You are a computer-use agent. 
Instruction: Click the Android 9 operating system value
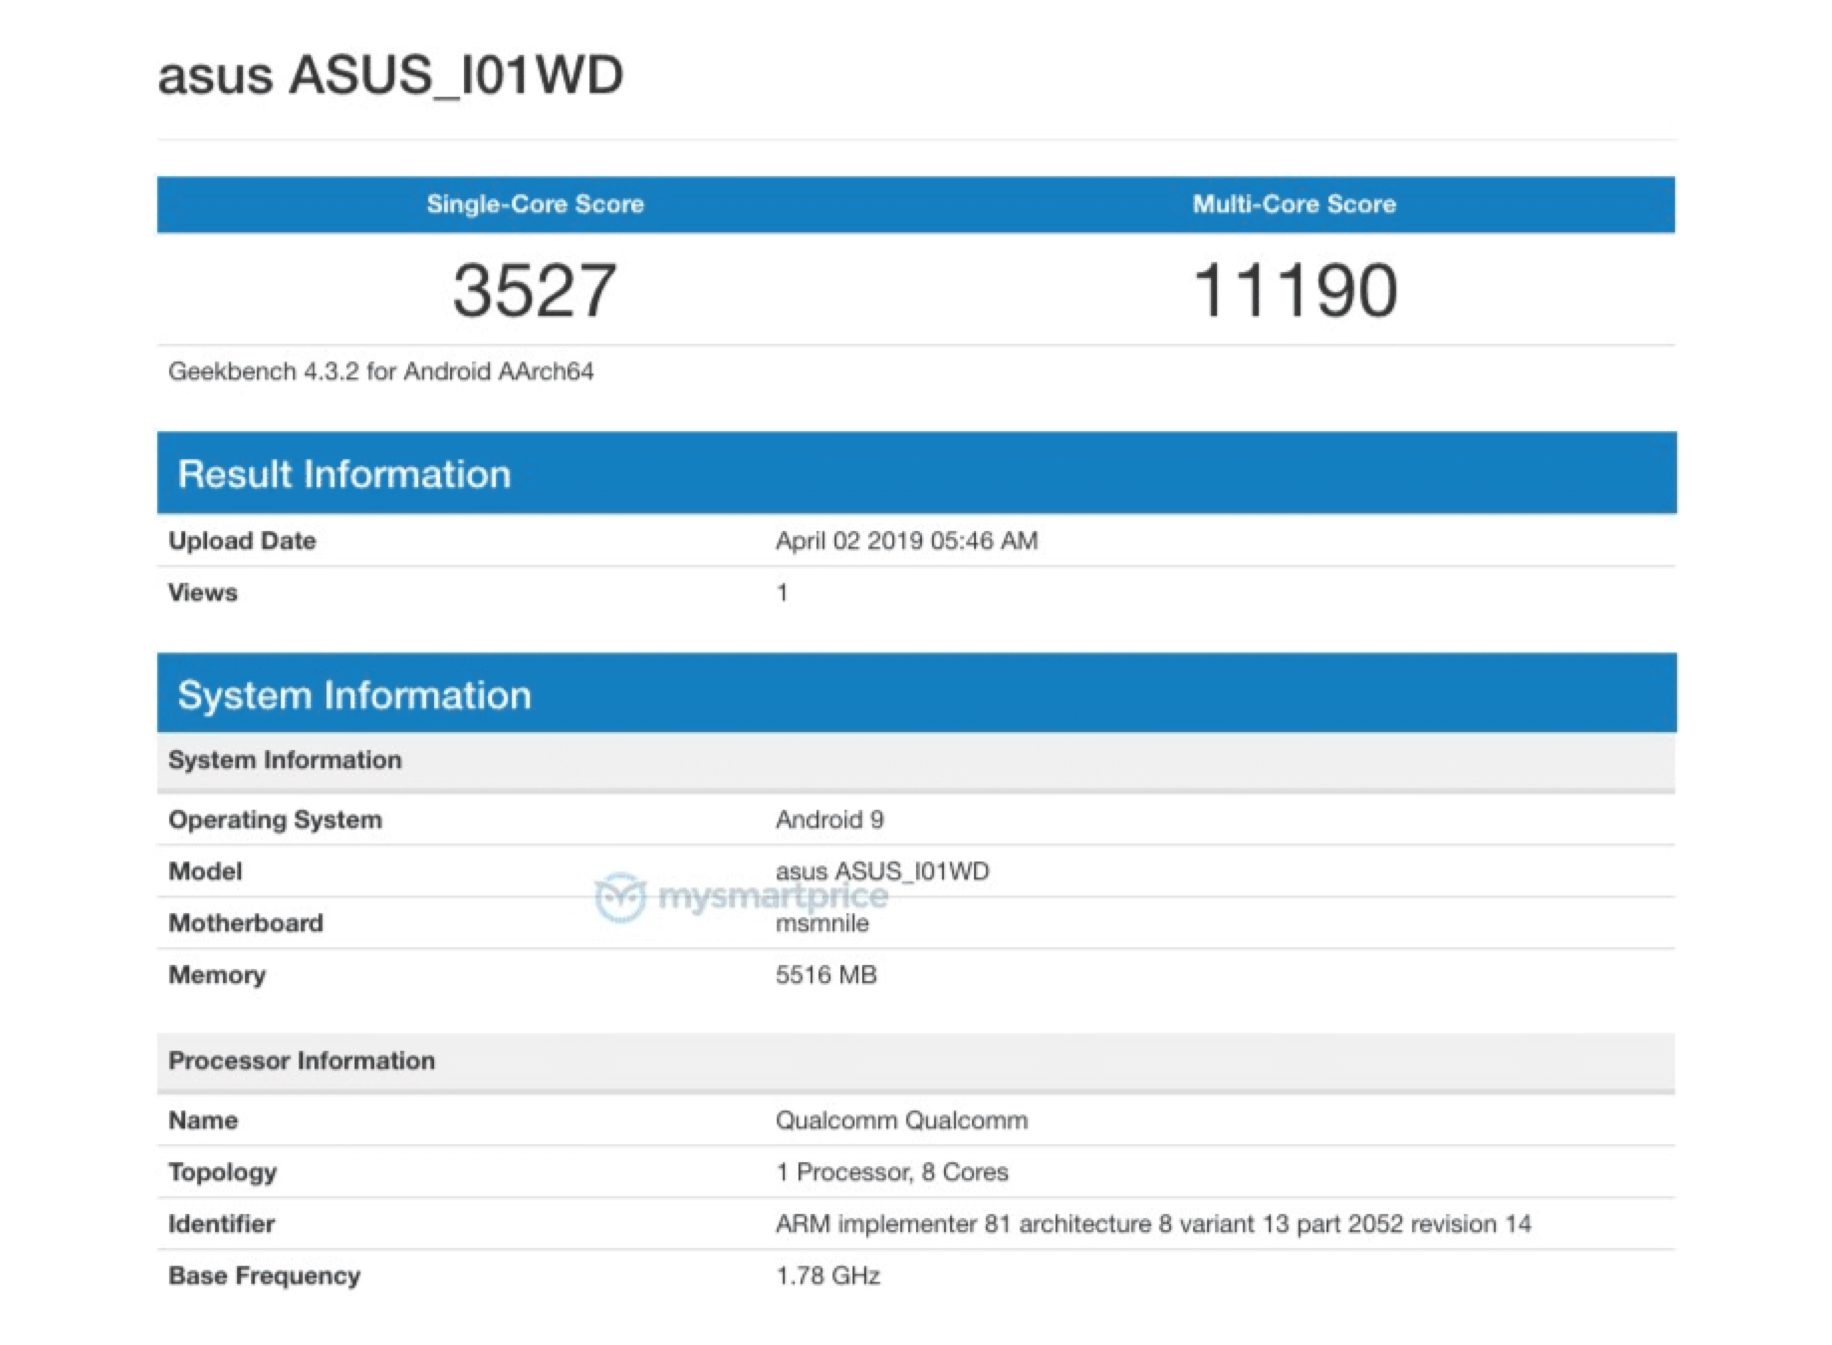point(829,820)
